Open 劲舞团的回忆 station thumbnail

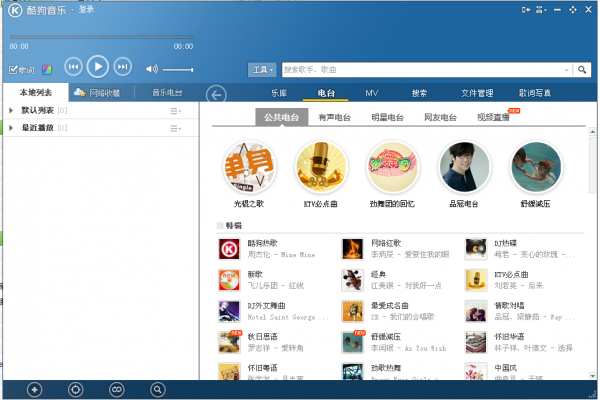(392, 167)
